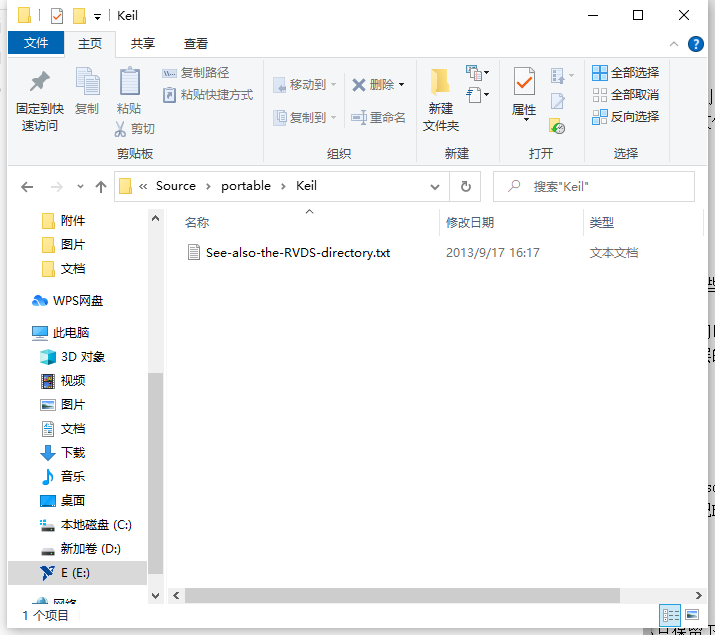The width and height of the screenshot is (715, 635).
Task: Expand the Delete (删除) arrow menu
Action: tap(401, 85)
